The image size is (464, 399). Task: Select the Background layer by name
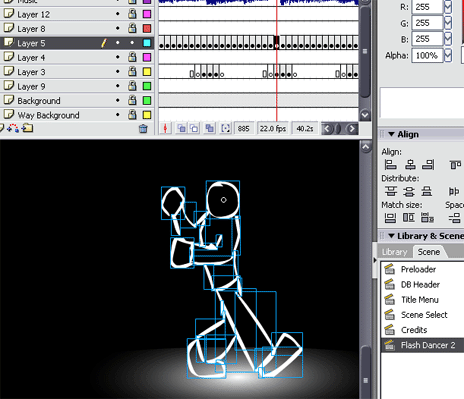coord(39,101)
